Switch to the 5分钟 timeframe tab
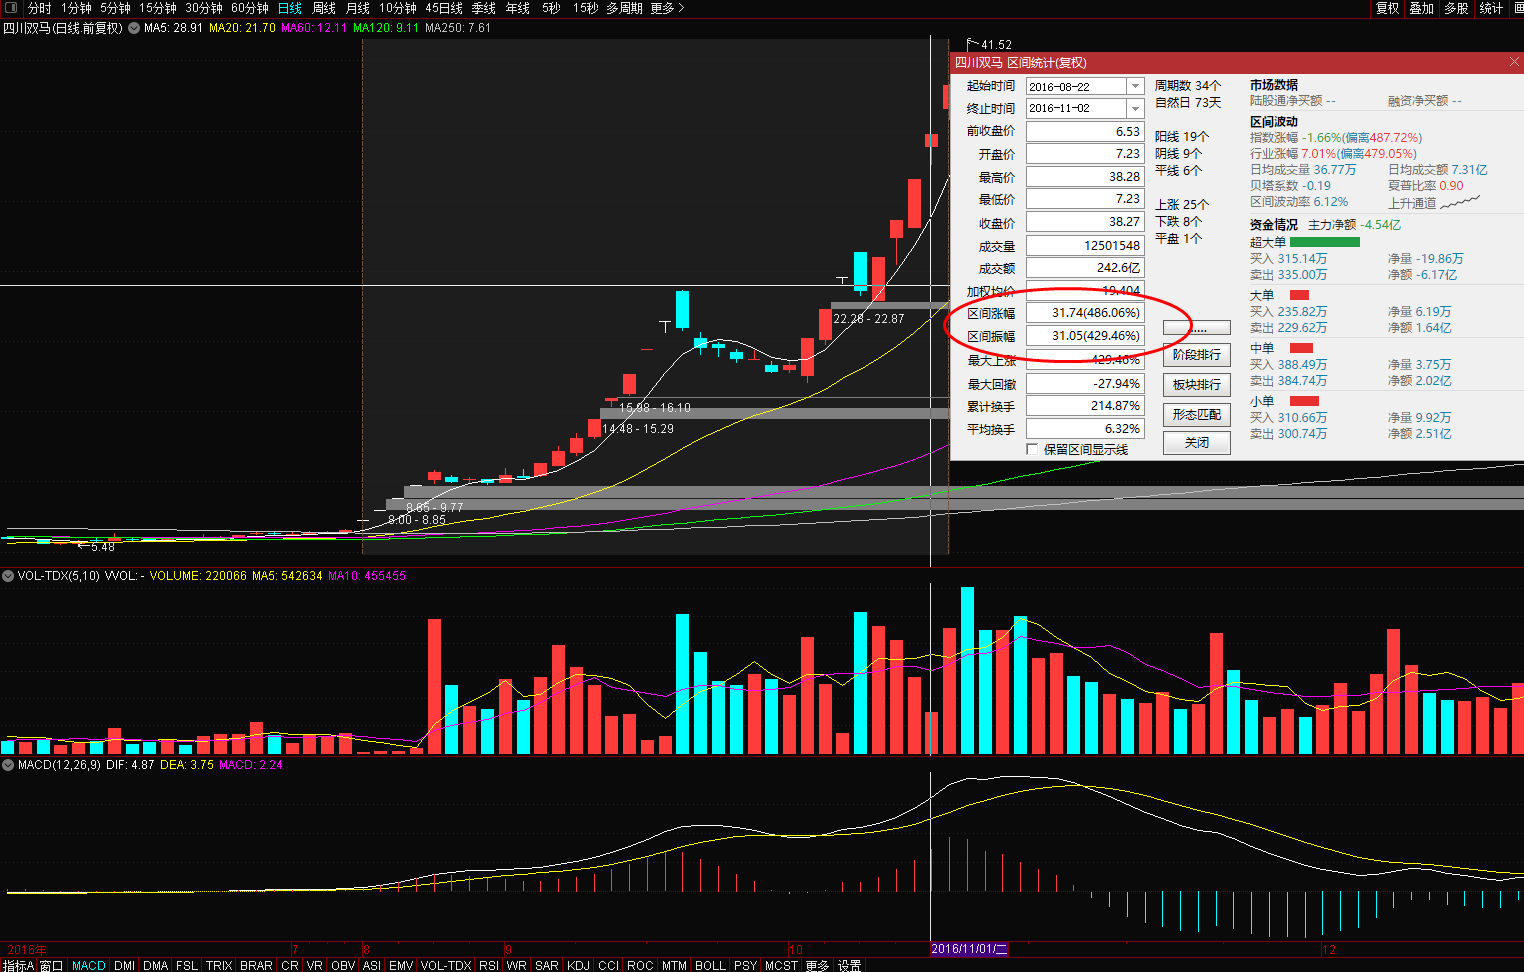Image resolution: width=1524 pixels, height=972 pixels. click(115, 8)
